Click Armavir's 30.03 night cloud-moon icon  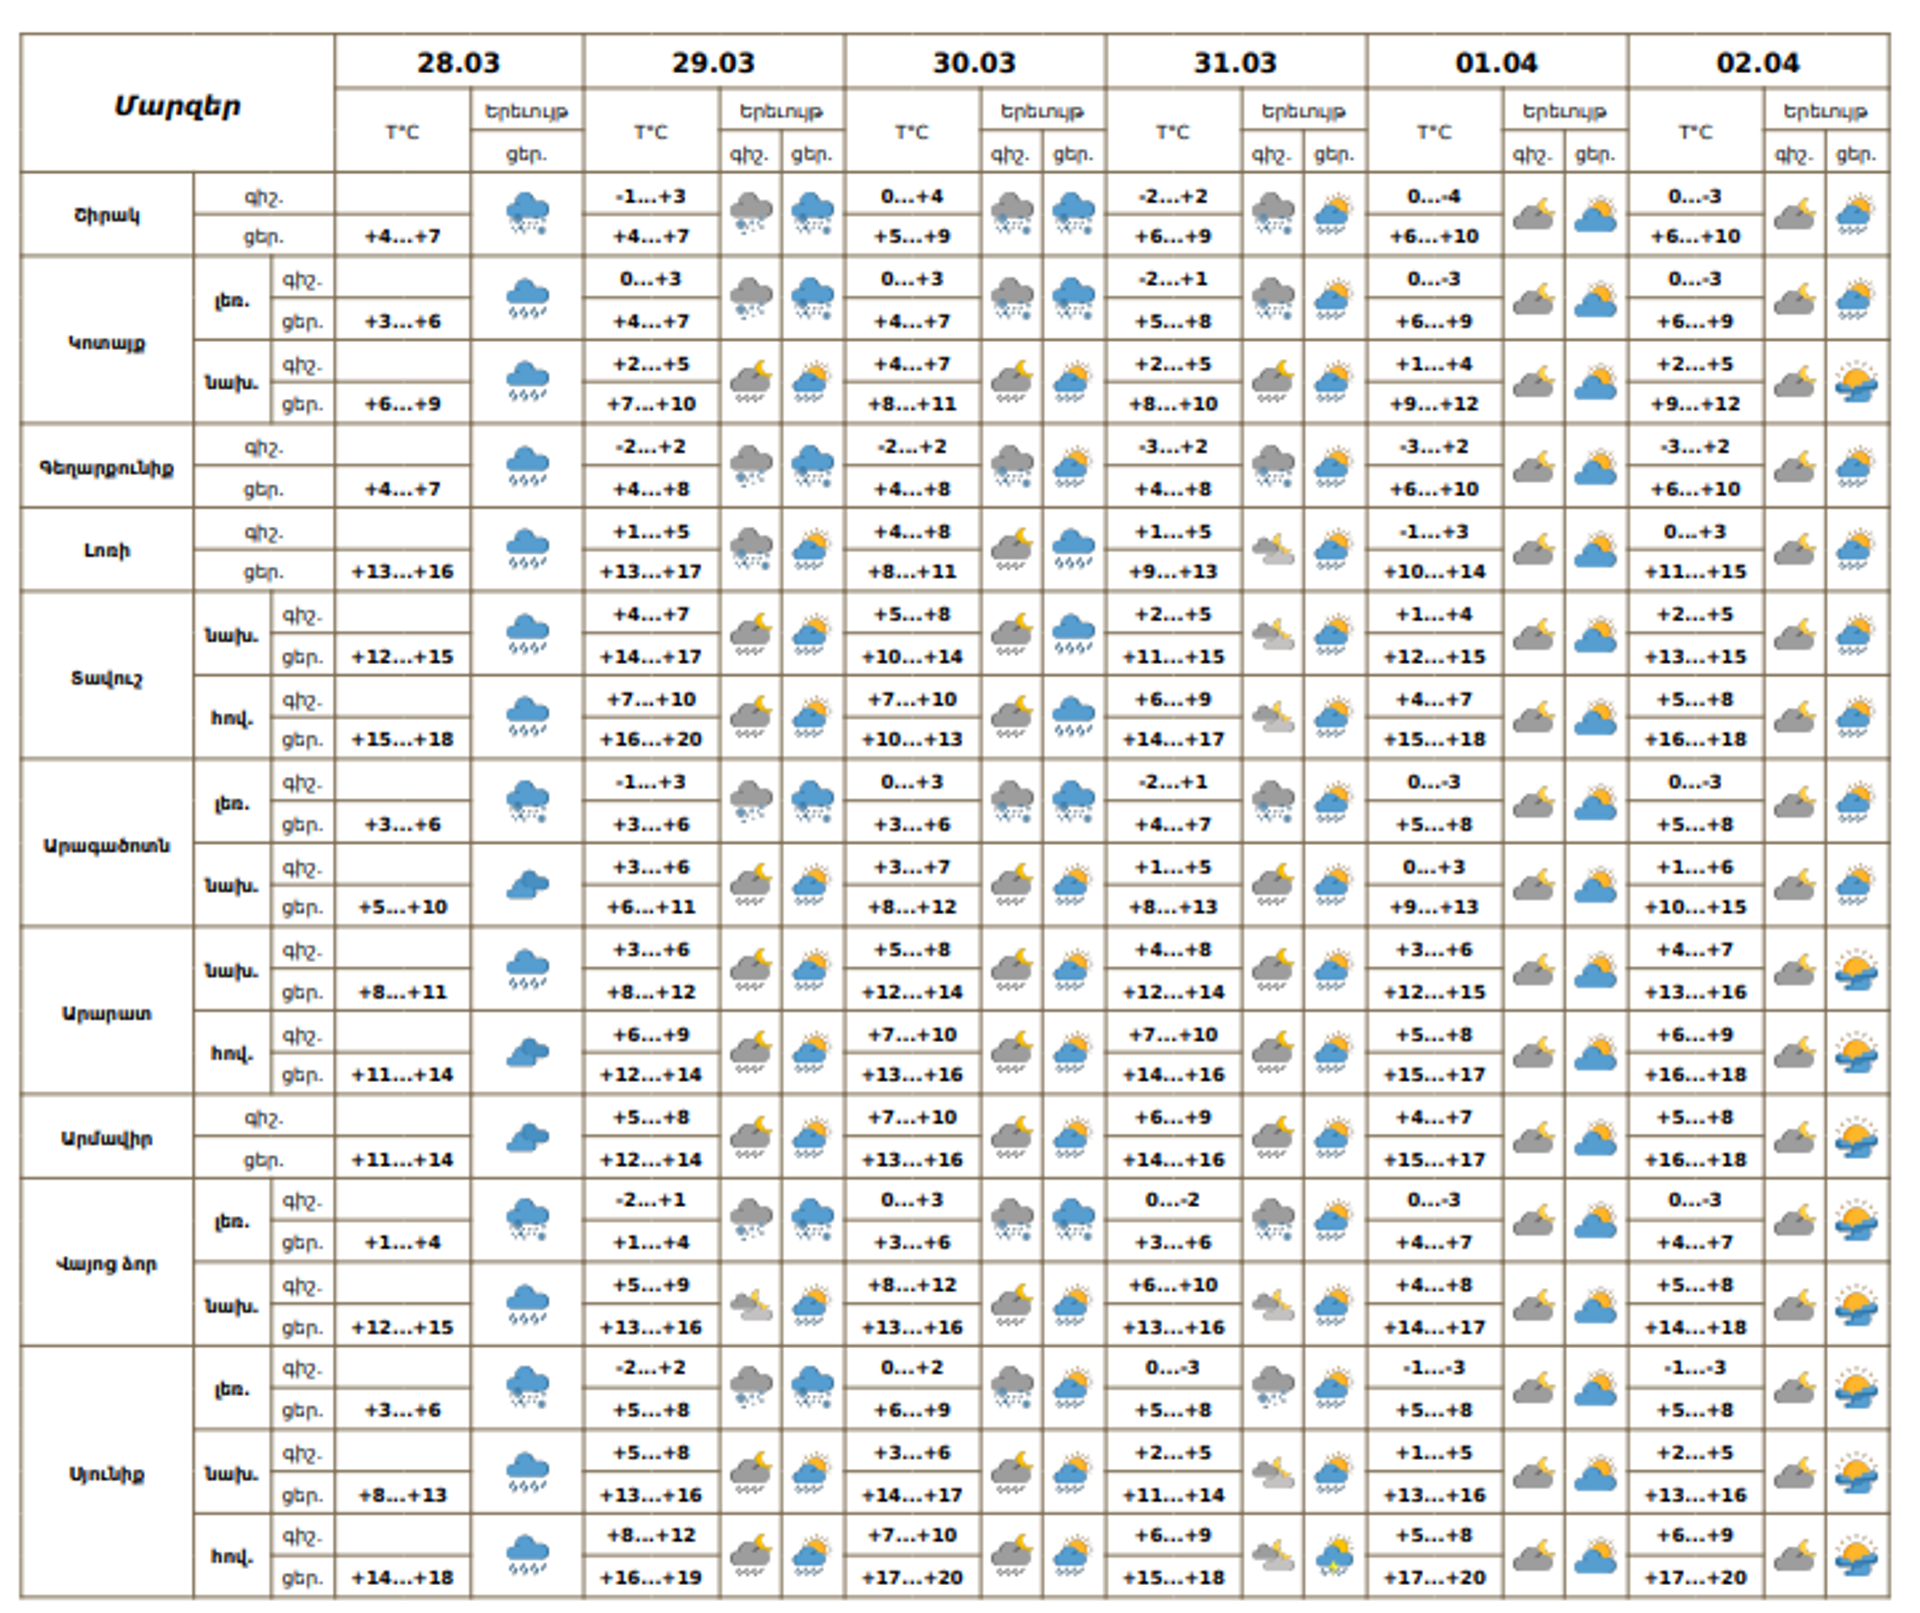click(x=1012, y=1137)
